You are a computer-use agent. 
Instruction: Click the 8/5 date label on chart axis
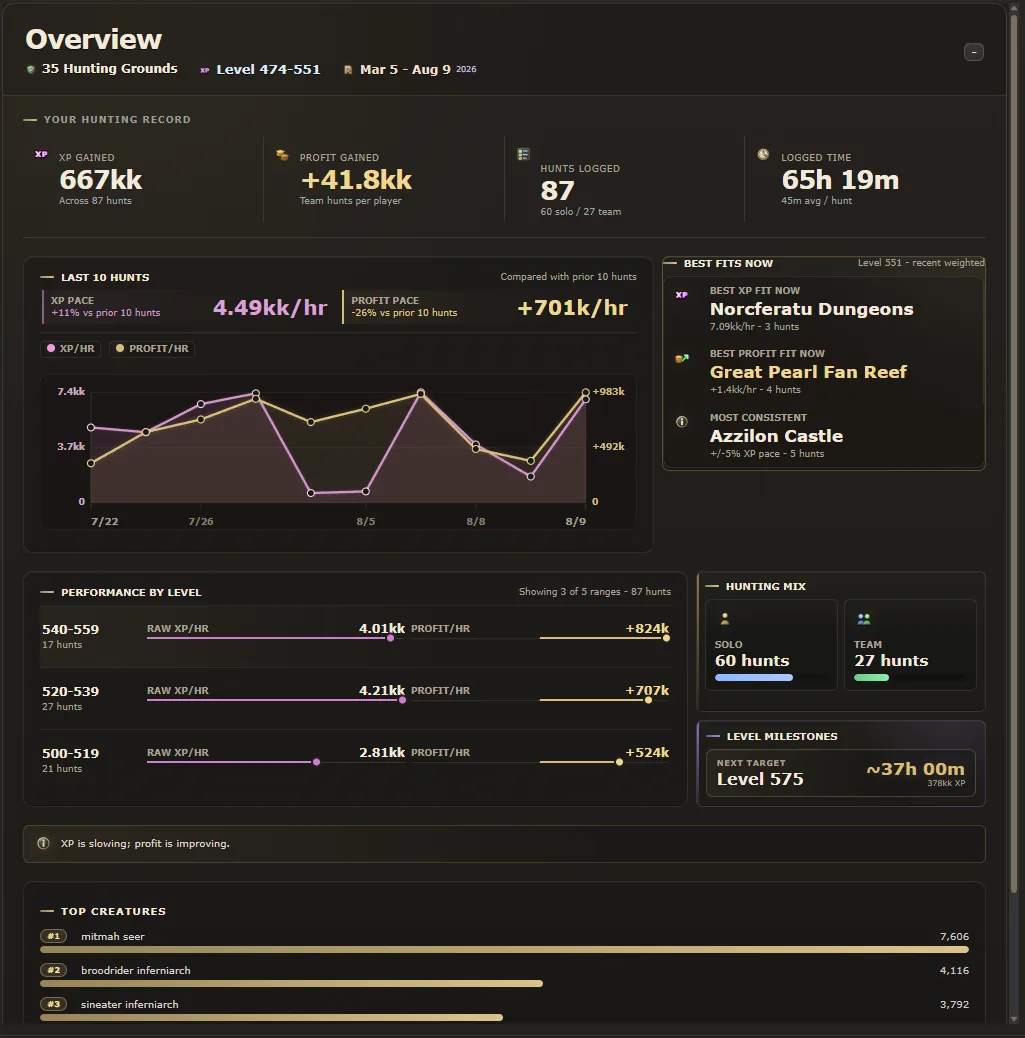pos(366,522)
